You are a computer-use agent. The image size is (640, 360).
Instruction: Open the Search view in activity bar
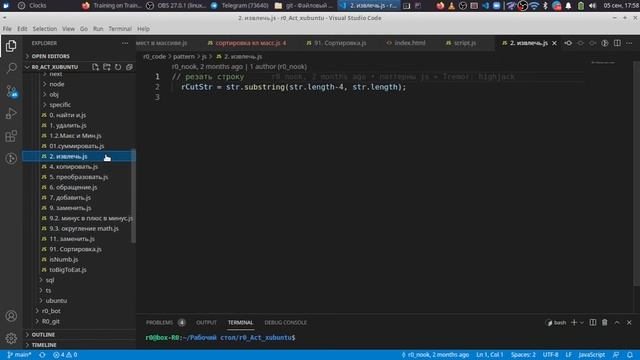[x=11, y=68]
